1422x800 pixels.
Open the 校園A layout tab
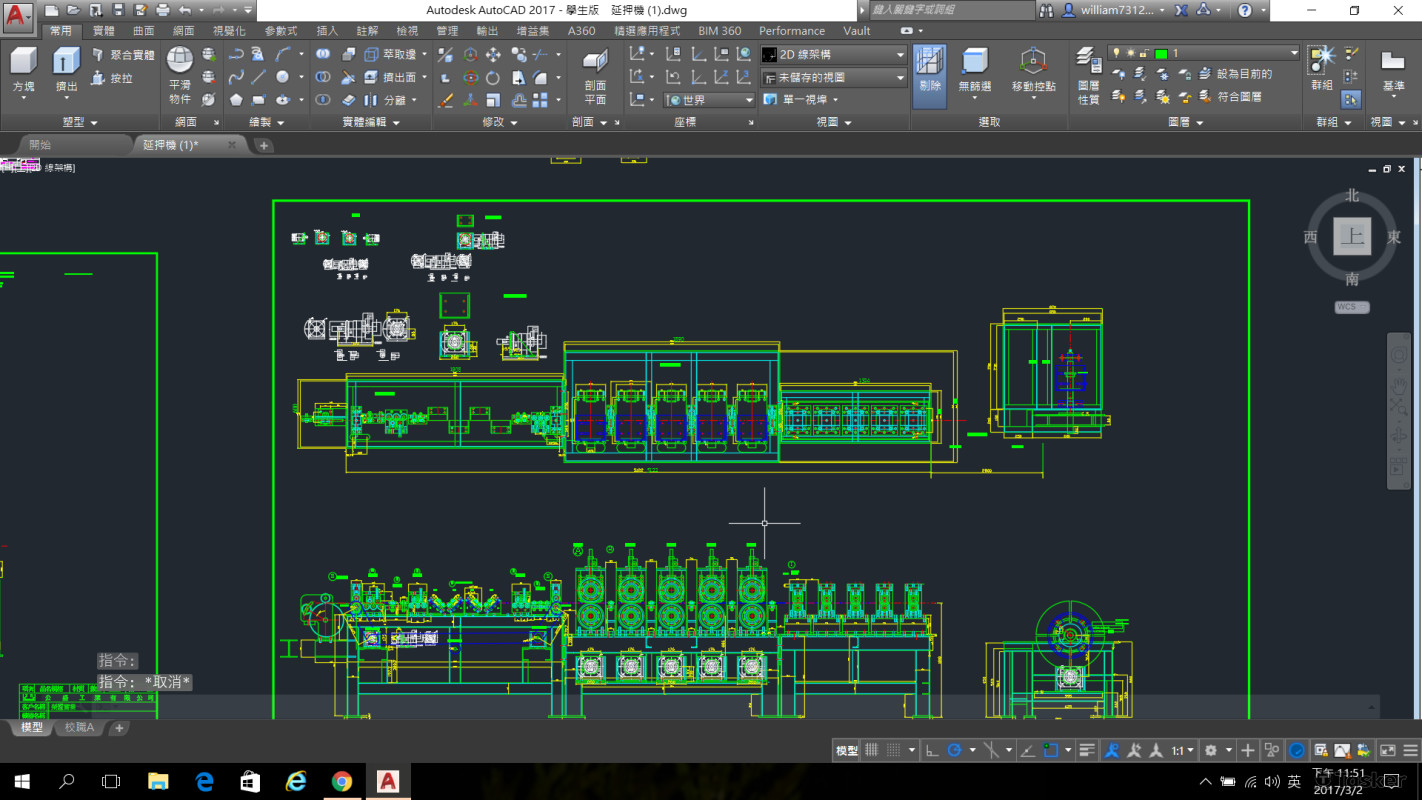(79, 728)
